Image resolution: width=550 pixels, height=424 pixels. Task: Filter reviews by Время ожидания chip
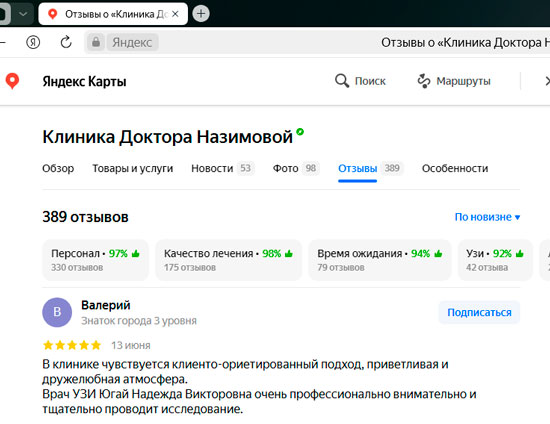tap(380, 260)
